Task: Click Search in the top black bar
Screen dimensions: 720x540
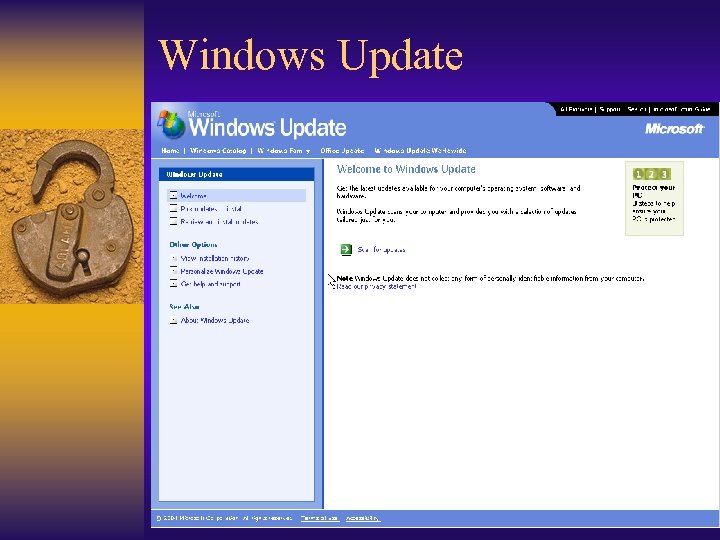Action: click(x=637, y=109)
